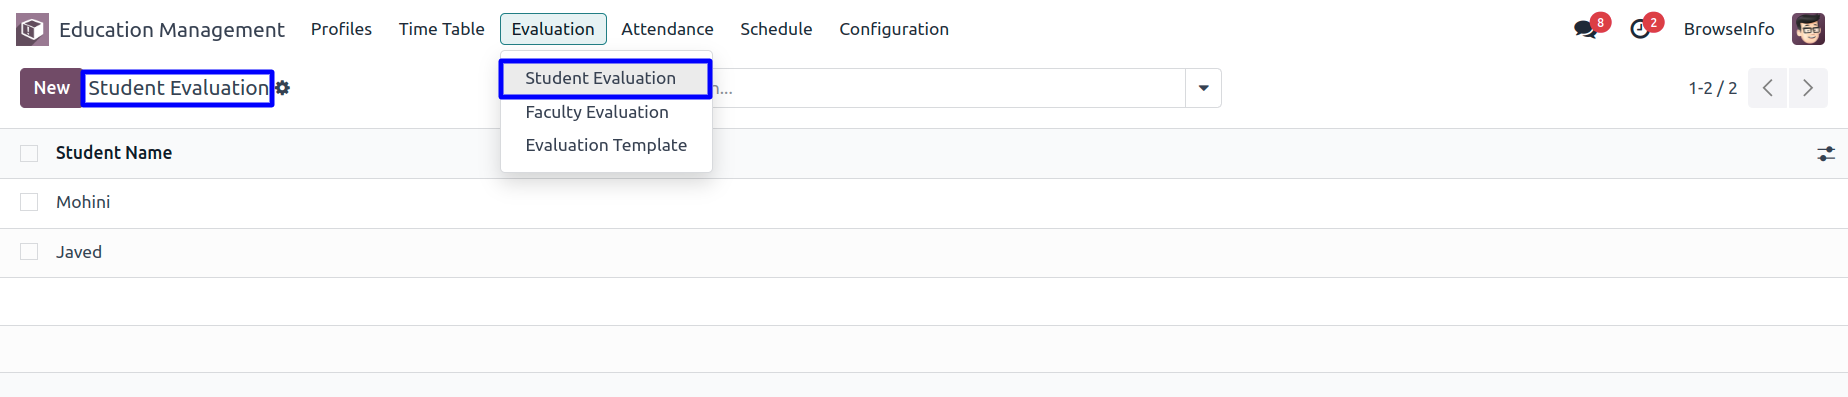Sort by Student Name column header
Image resolution: width=1848 pixels, height=397 pixels.
[114, 153]
